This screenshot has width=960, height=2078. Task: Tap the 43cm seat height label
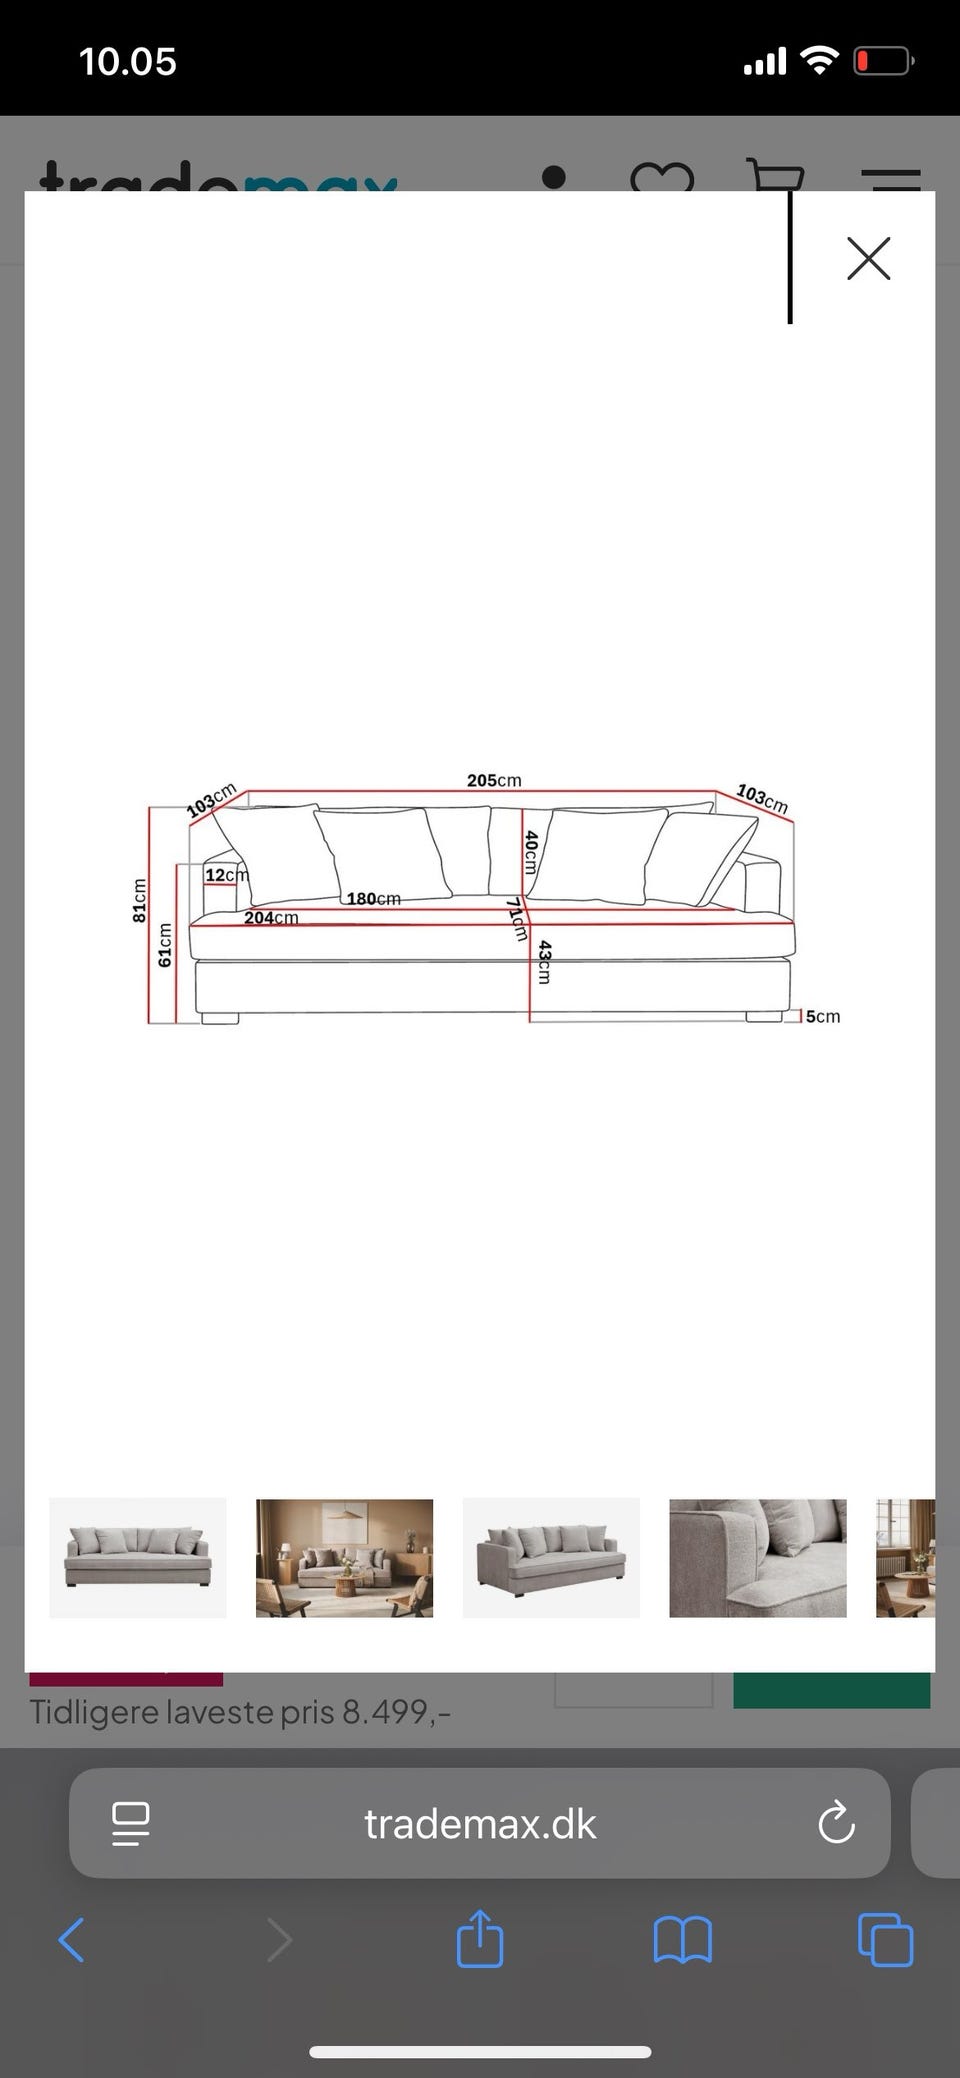(x=544, y=962)
